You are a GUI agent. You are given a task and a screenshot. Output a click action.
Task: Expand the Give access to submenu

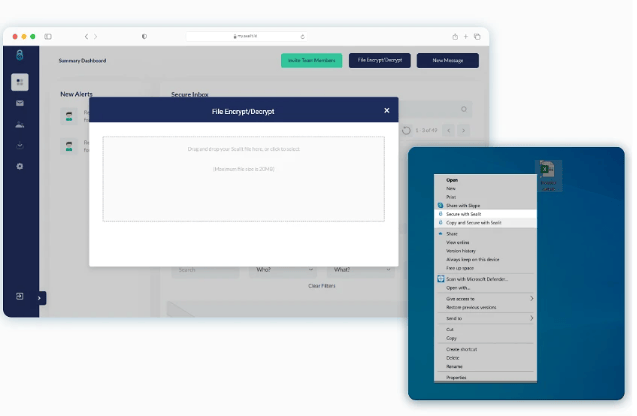tap(485, 299)
